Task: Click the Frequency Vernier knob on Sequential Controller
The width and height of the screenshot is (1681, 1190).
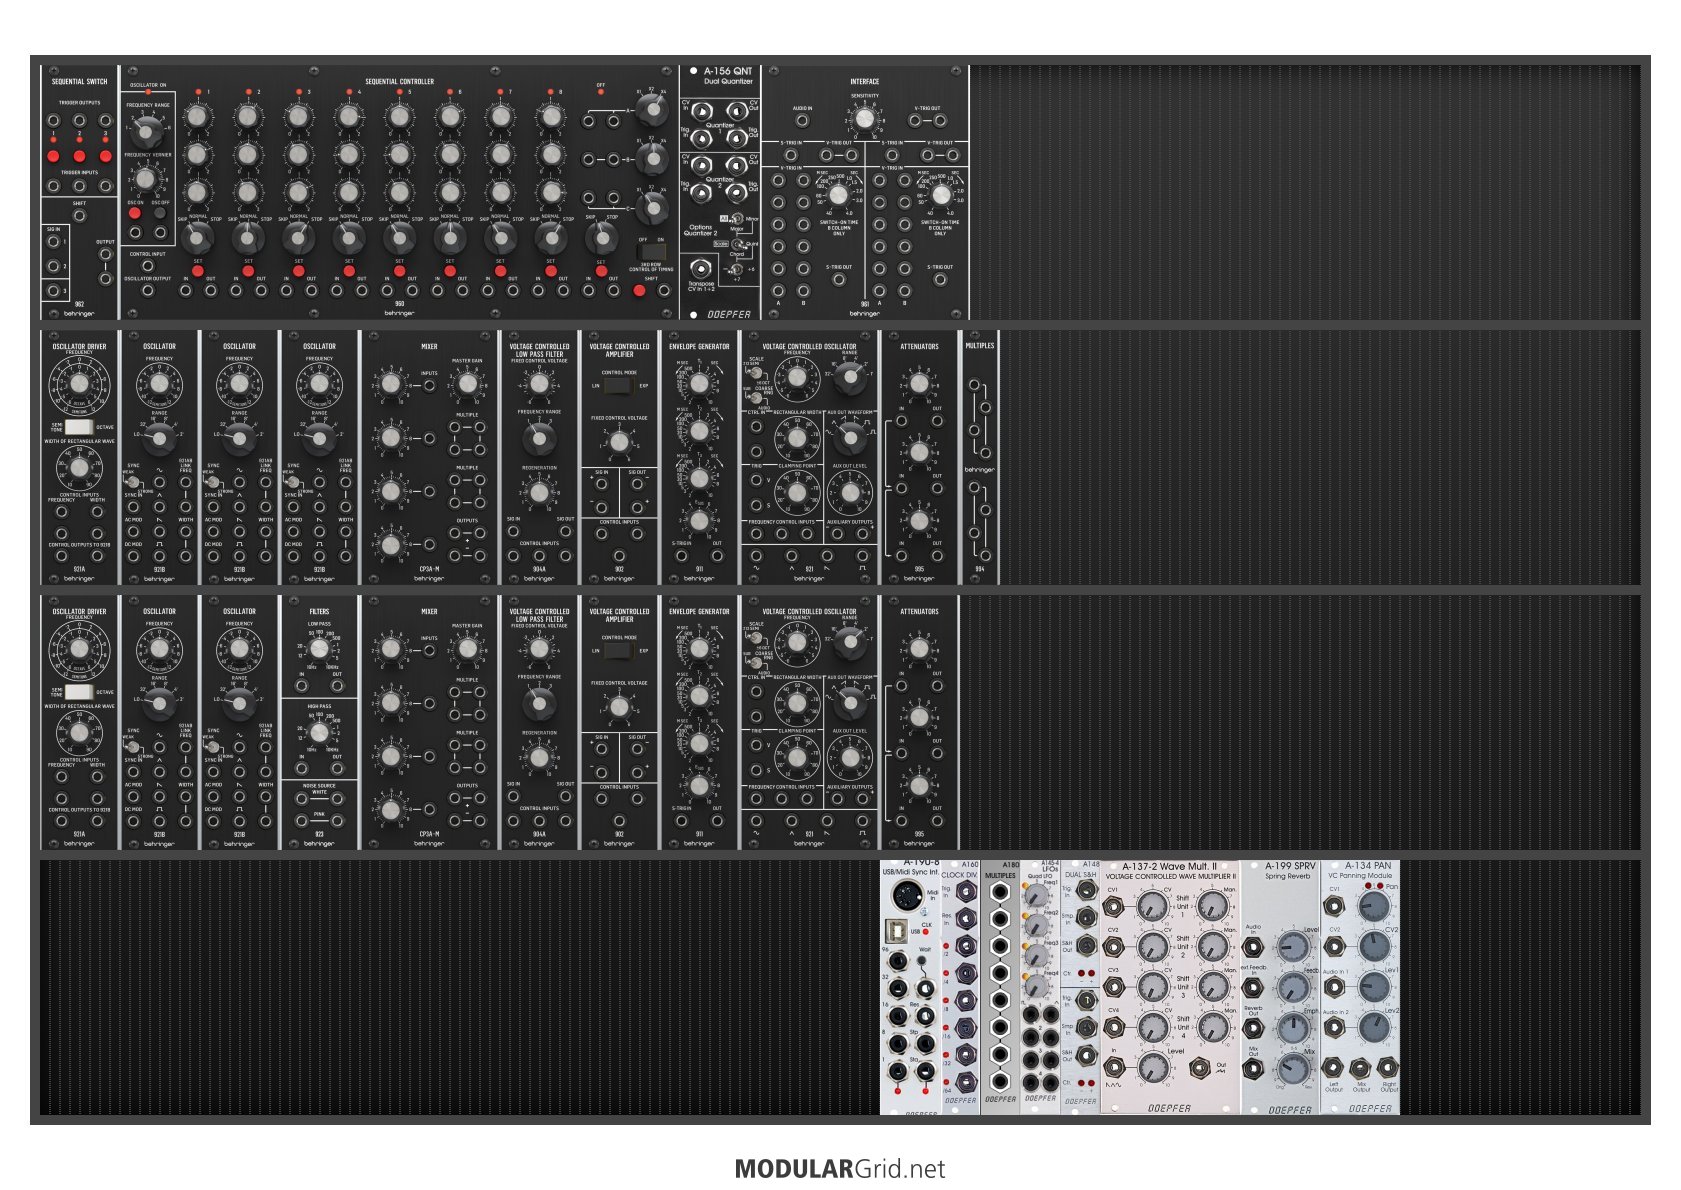Action: (146, 179)
